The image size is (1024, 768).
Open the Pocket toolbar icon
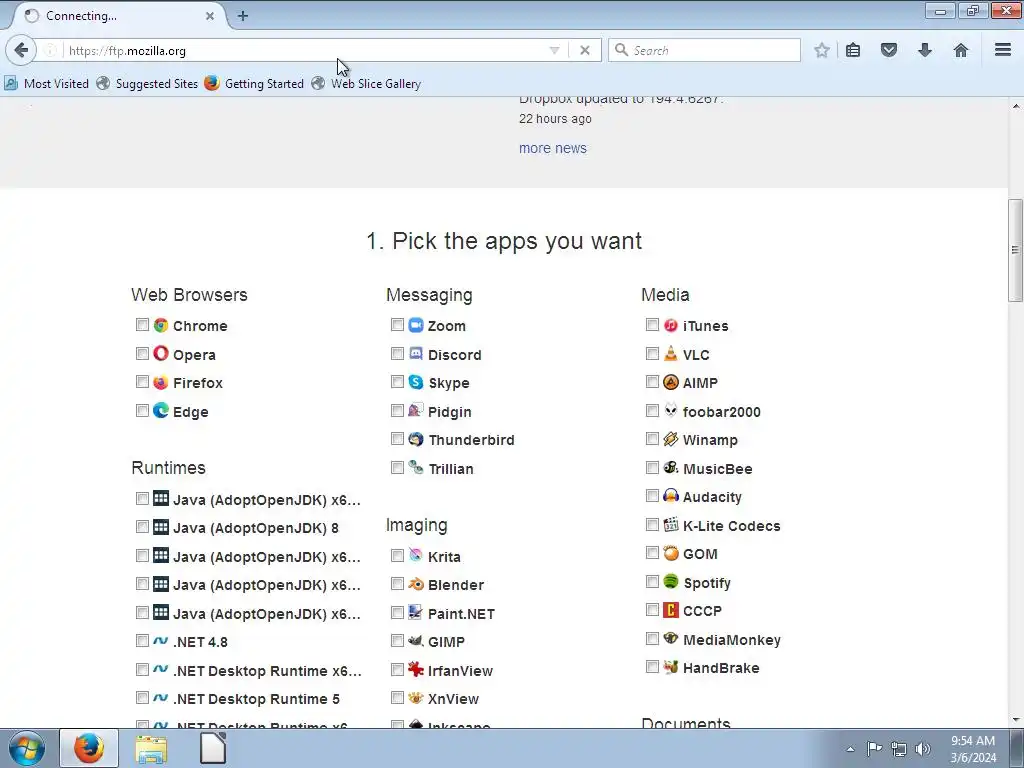point(889,50)
